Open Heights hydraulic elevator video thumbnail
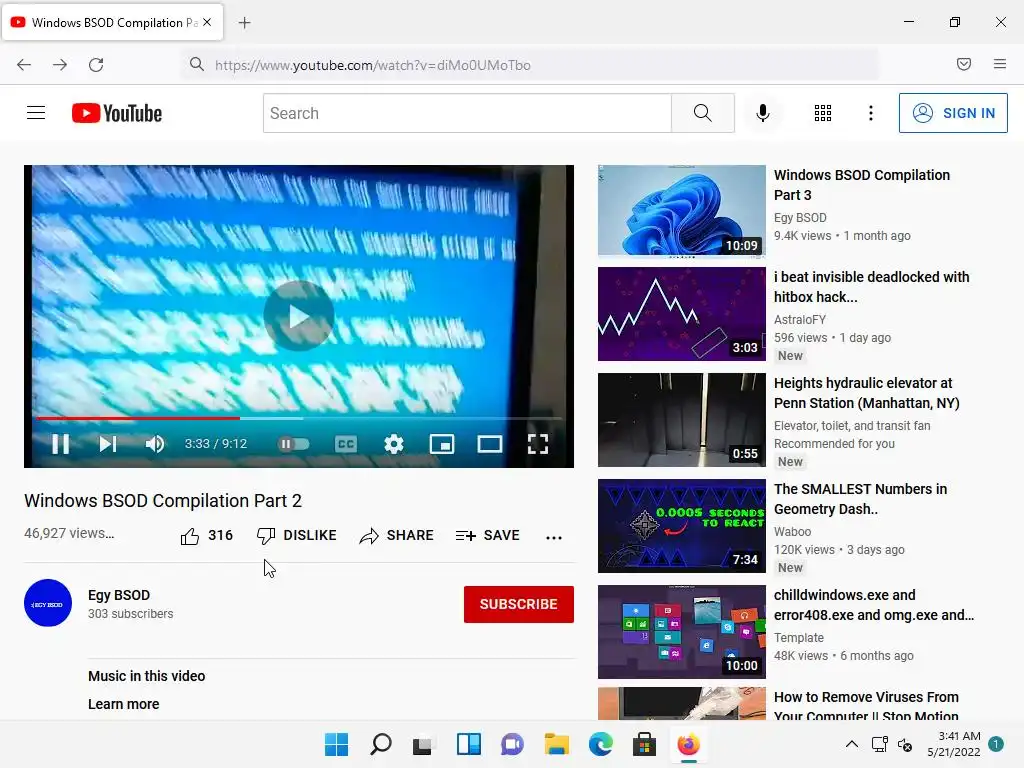 682,420
